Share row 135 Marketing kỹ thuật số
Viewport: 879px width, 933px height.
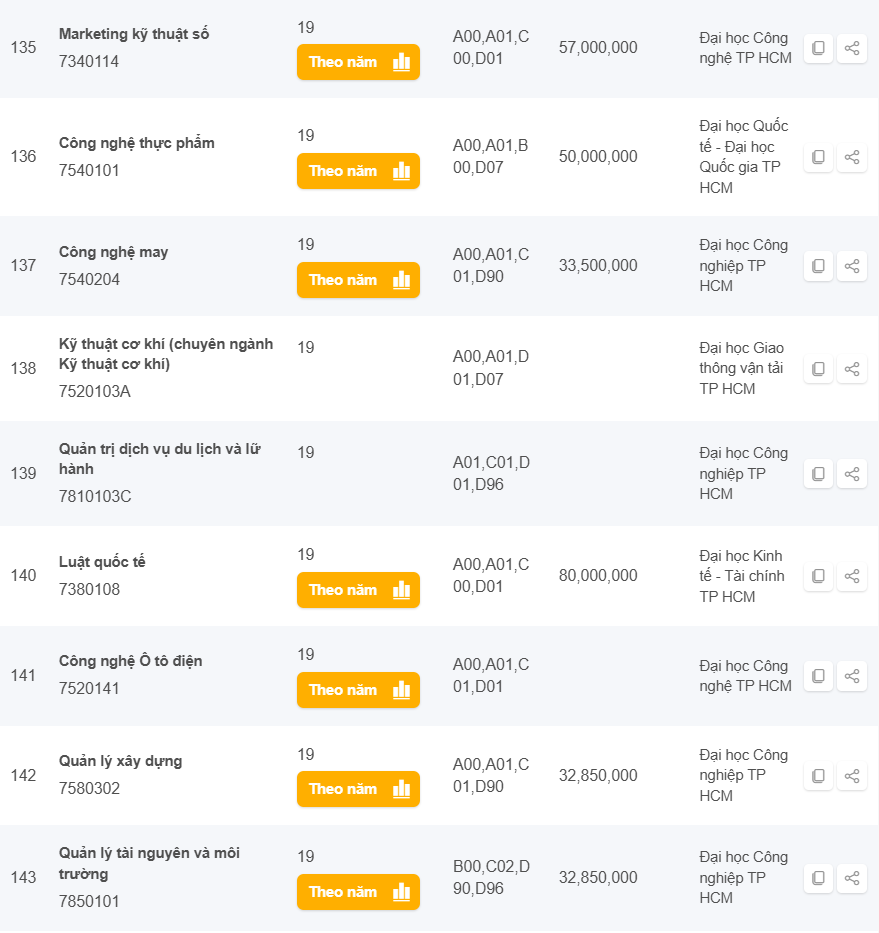pyautogui.click(x=852, y=48)
